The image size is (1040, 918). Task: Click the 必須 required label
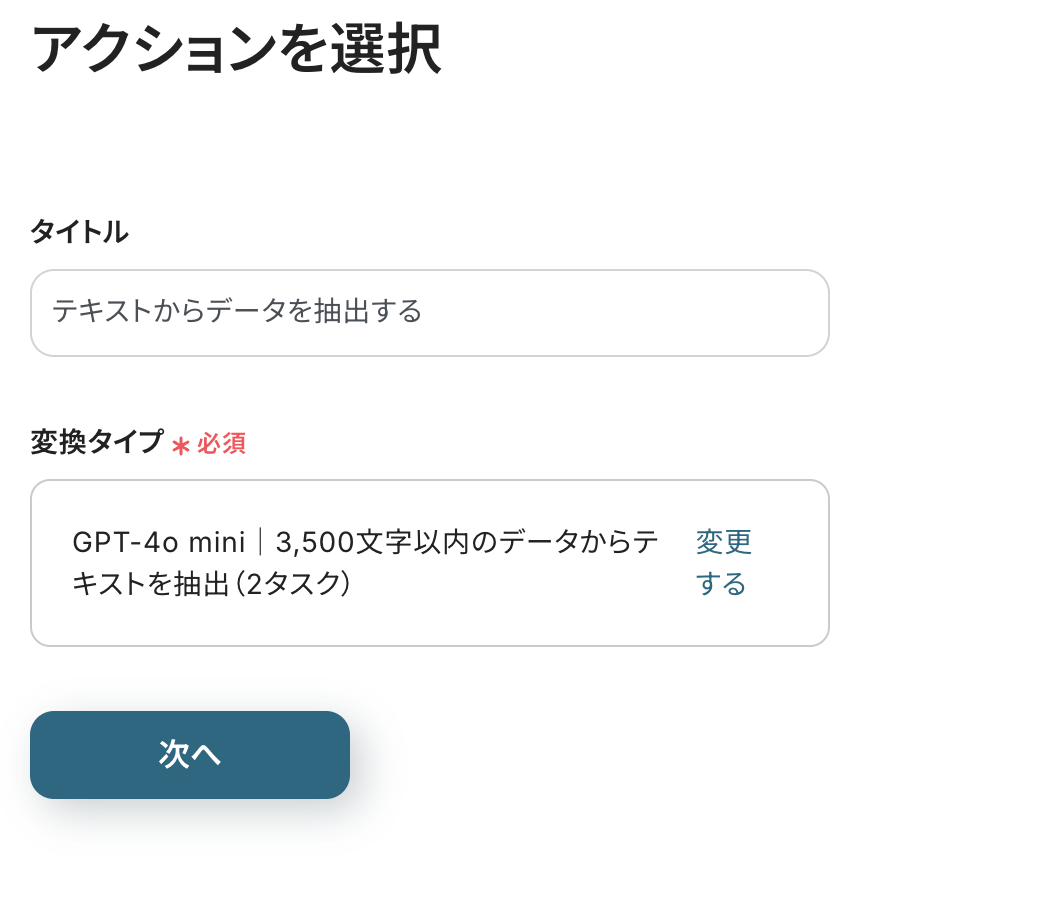[x=218, y=444]
